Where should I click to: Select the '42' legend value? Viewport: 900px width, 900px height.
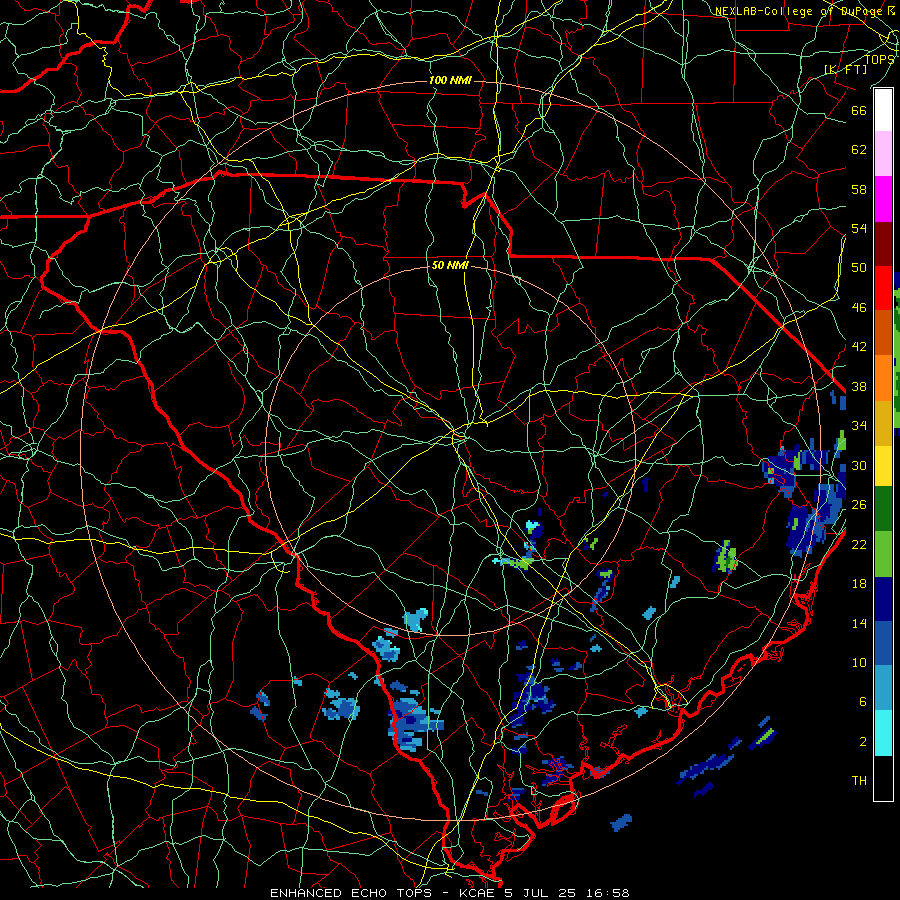[x=859, y=346]
